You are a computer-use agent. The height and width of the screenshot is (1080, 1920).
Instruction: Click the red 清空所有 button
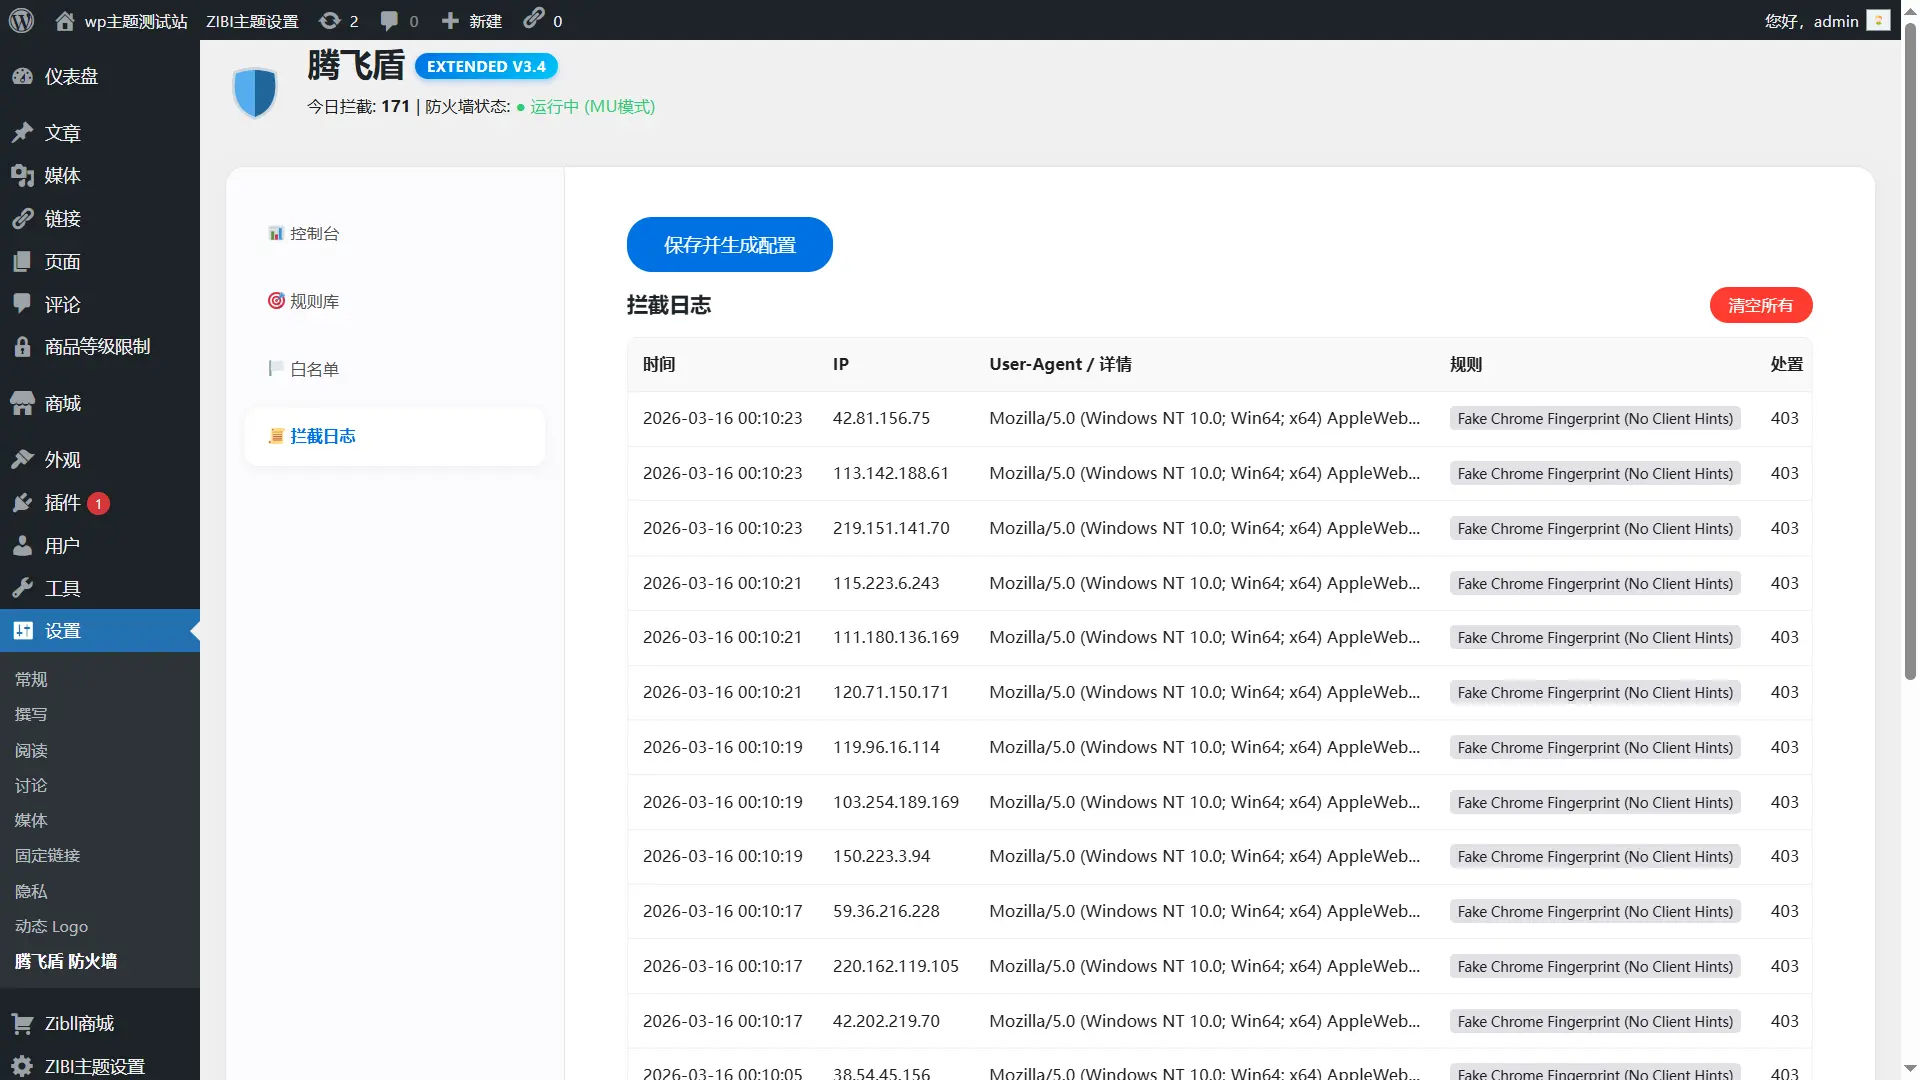pyautogui.click(x=1760, y=305)
